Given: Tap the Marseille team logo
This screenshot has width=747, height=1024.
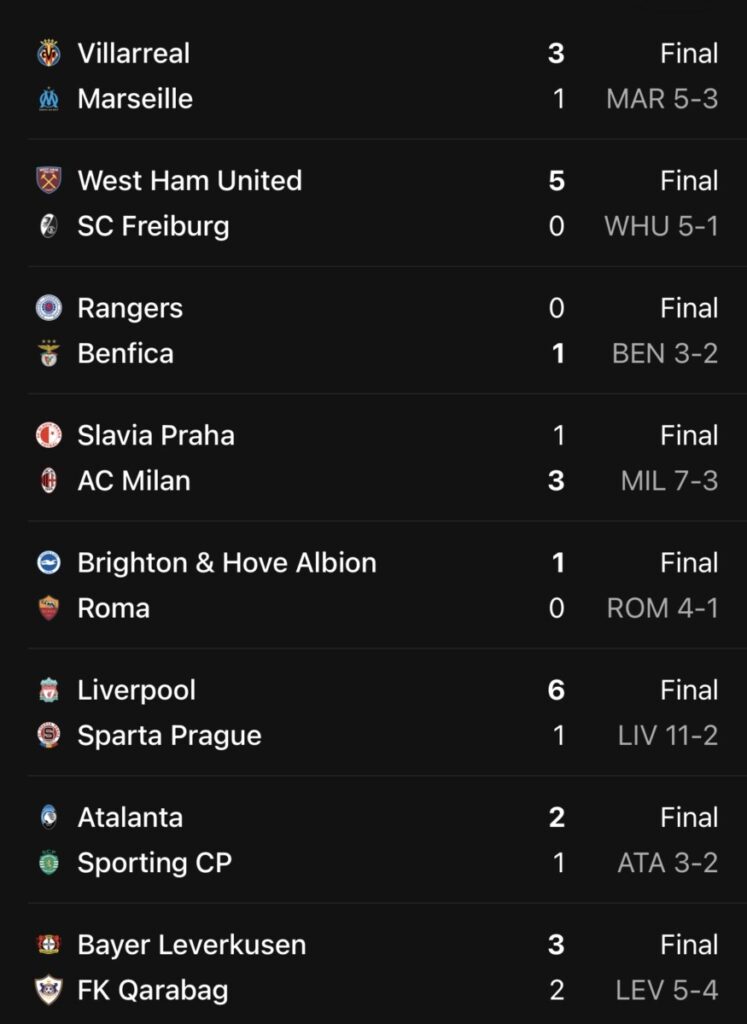Looking at the screenshot, I should (48, 99).
